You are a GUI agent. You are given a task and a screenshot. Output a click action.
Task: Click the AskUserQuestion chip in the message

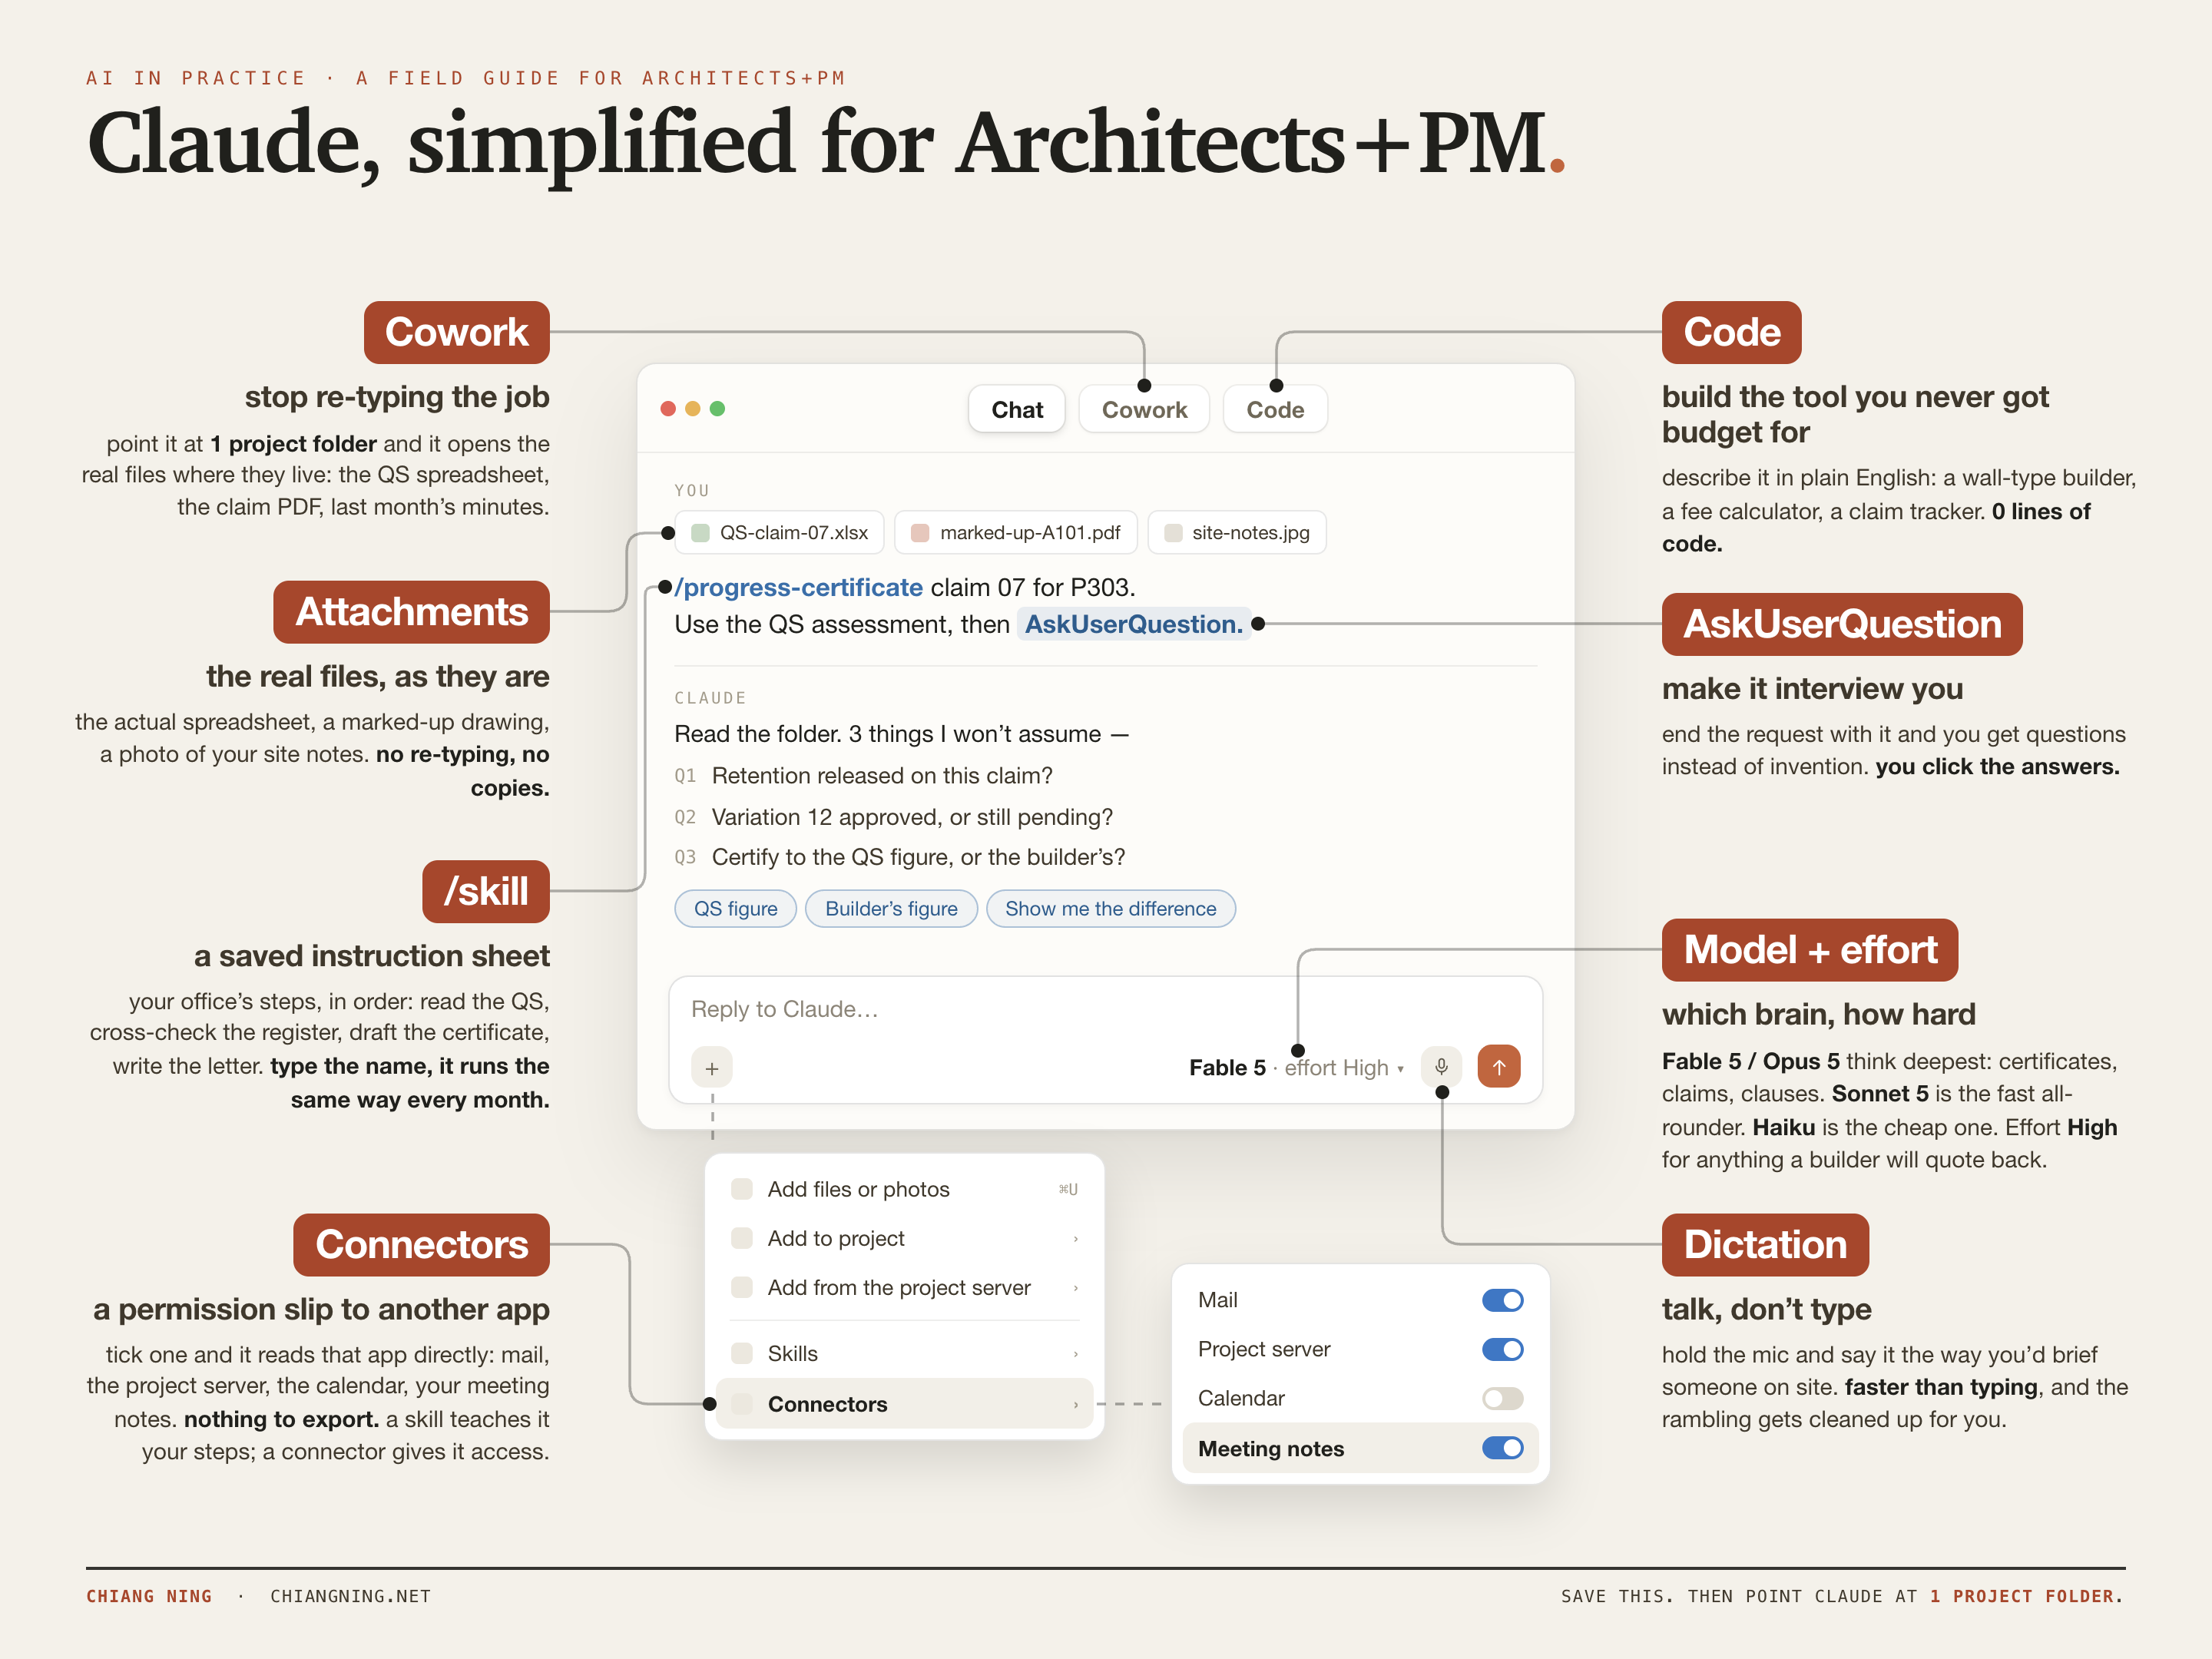point(1134,624)
